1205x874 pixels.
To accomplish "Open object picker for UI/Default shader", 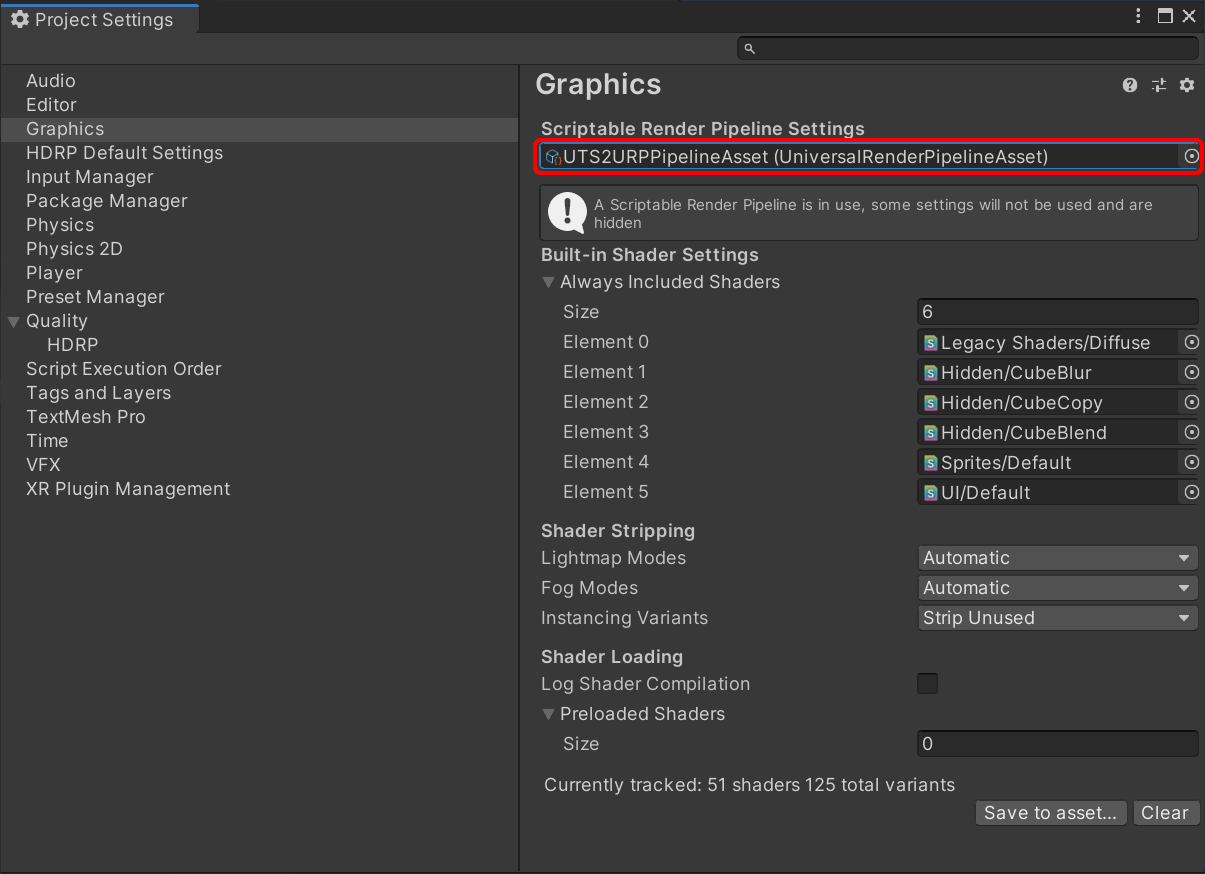I will (1191, 493).
